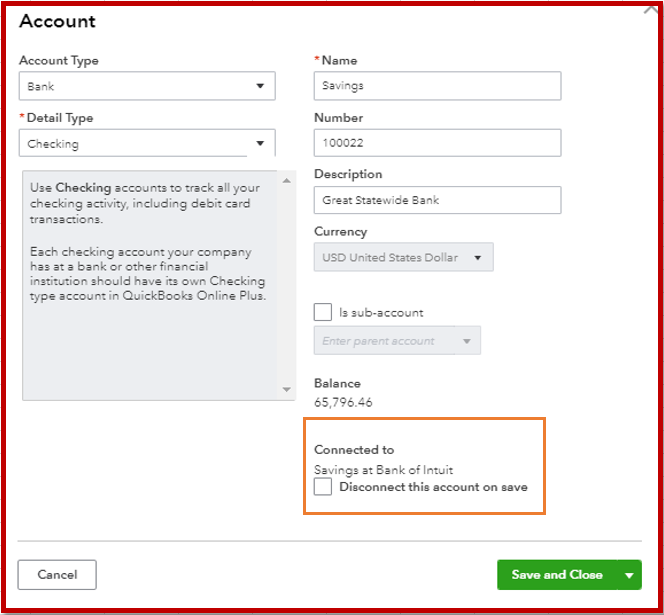Open the Save and Close arrow menu
Screen dimensions: 664x615
pyautogui.click(x=629, y=575)
